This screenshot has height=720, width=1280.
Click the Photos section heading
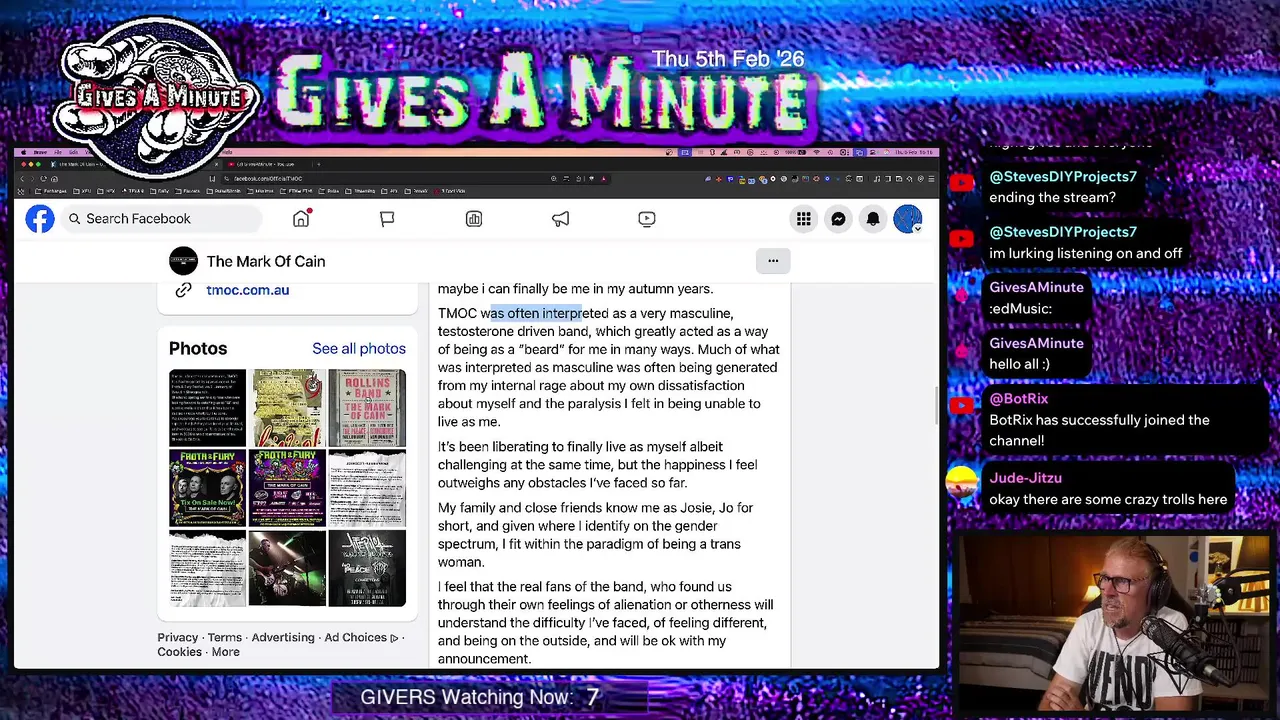[198, 348]
